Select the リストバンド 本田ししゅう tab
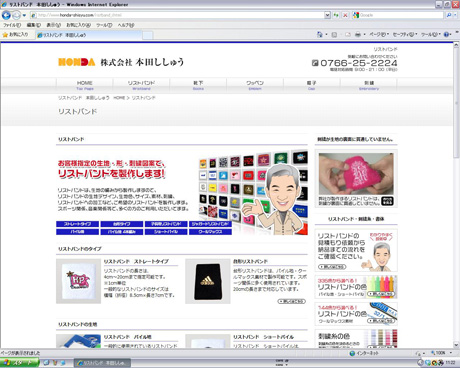The image size is (460, 368). (88, 35)
